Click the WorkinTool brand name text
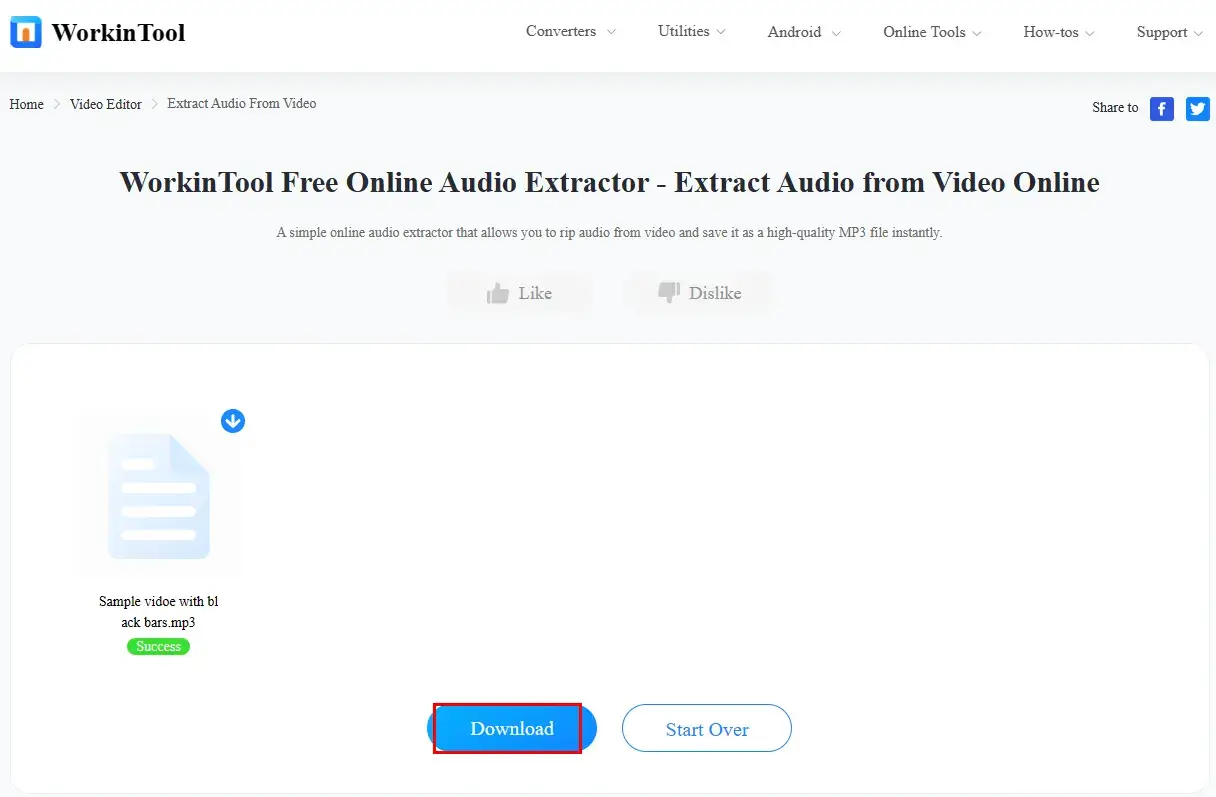 pyautogui.click(x=118, y=33)
